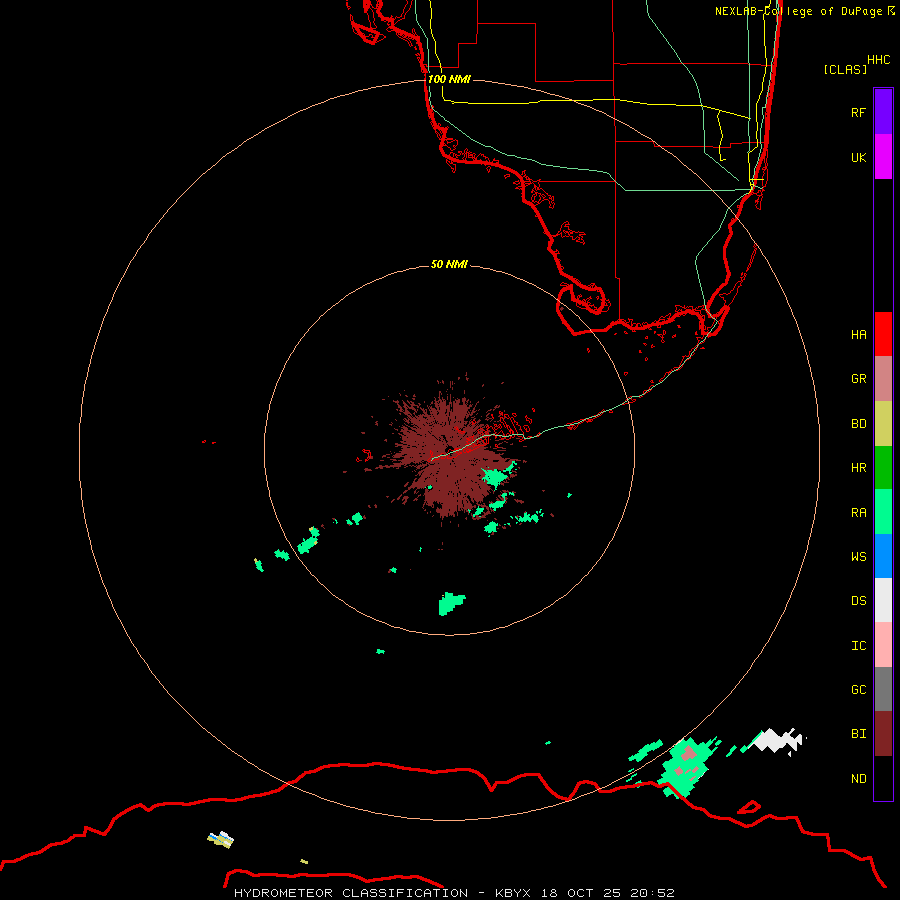This screenshot has height=900, width=900.
Task: Click the HR legend label
Action: pyautogui.click(x=858, y=468)
